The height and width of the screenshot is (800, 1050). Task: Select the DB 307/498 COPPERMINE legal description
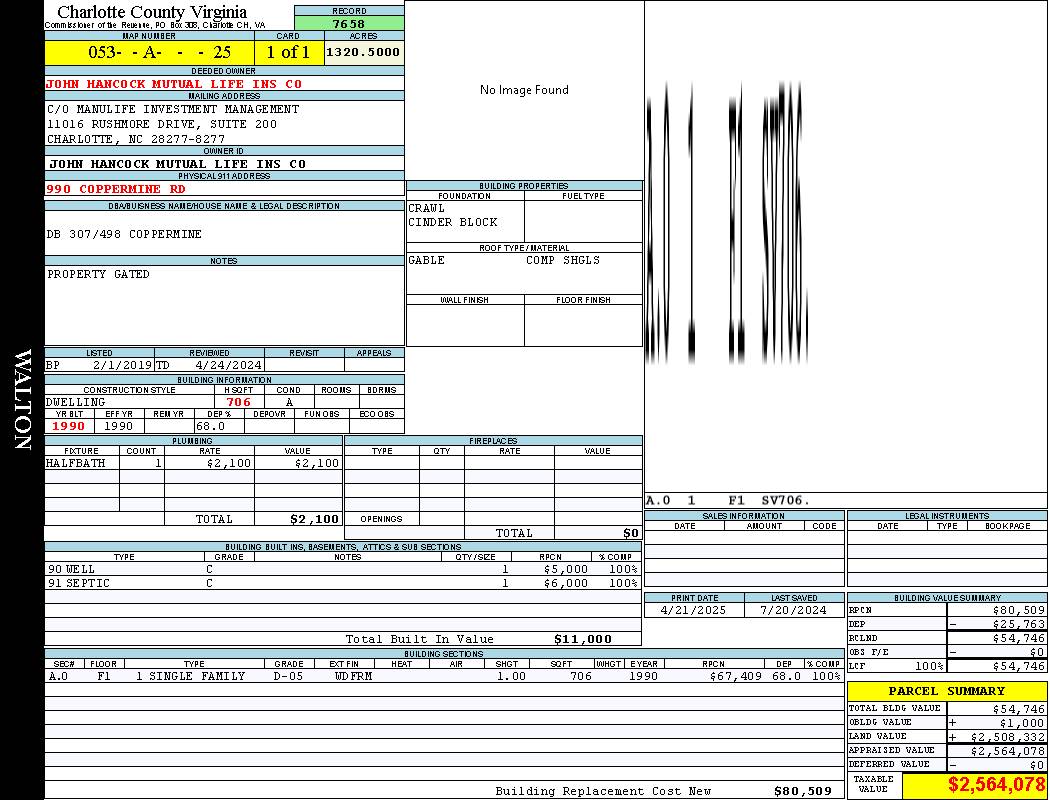click(x=124, y=234)
